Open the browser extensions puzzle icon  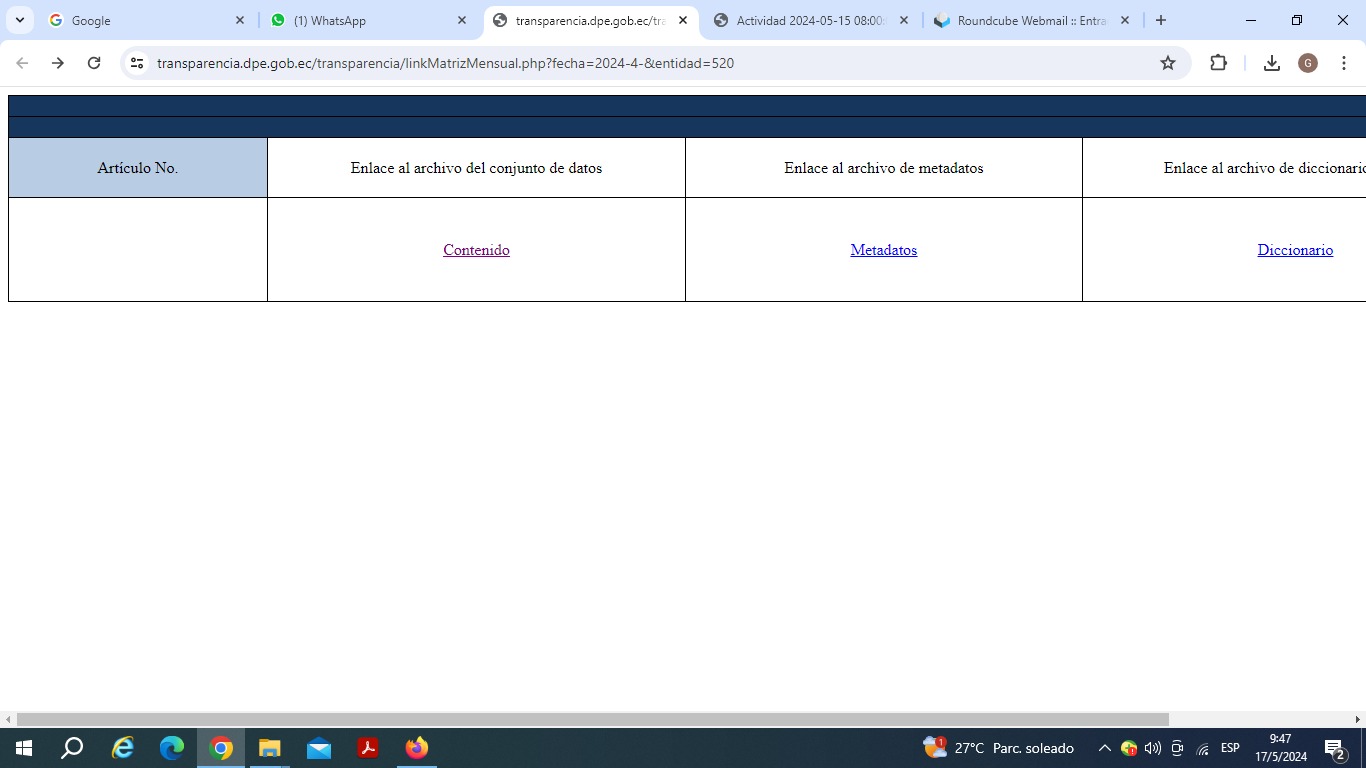(x=1218, y=63)
